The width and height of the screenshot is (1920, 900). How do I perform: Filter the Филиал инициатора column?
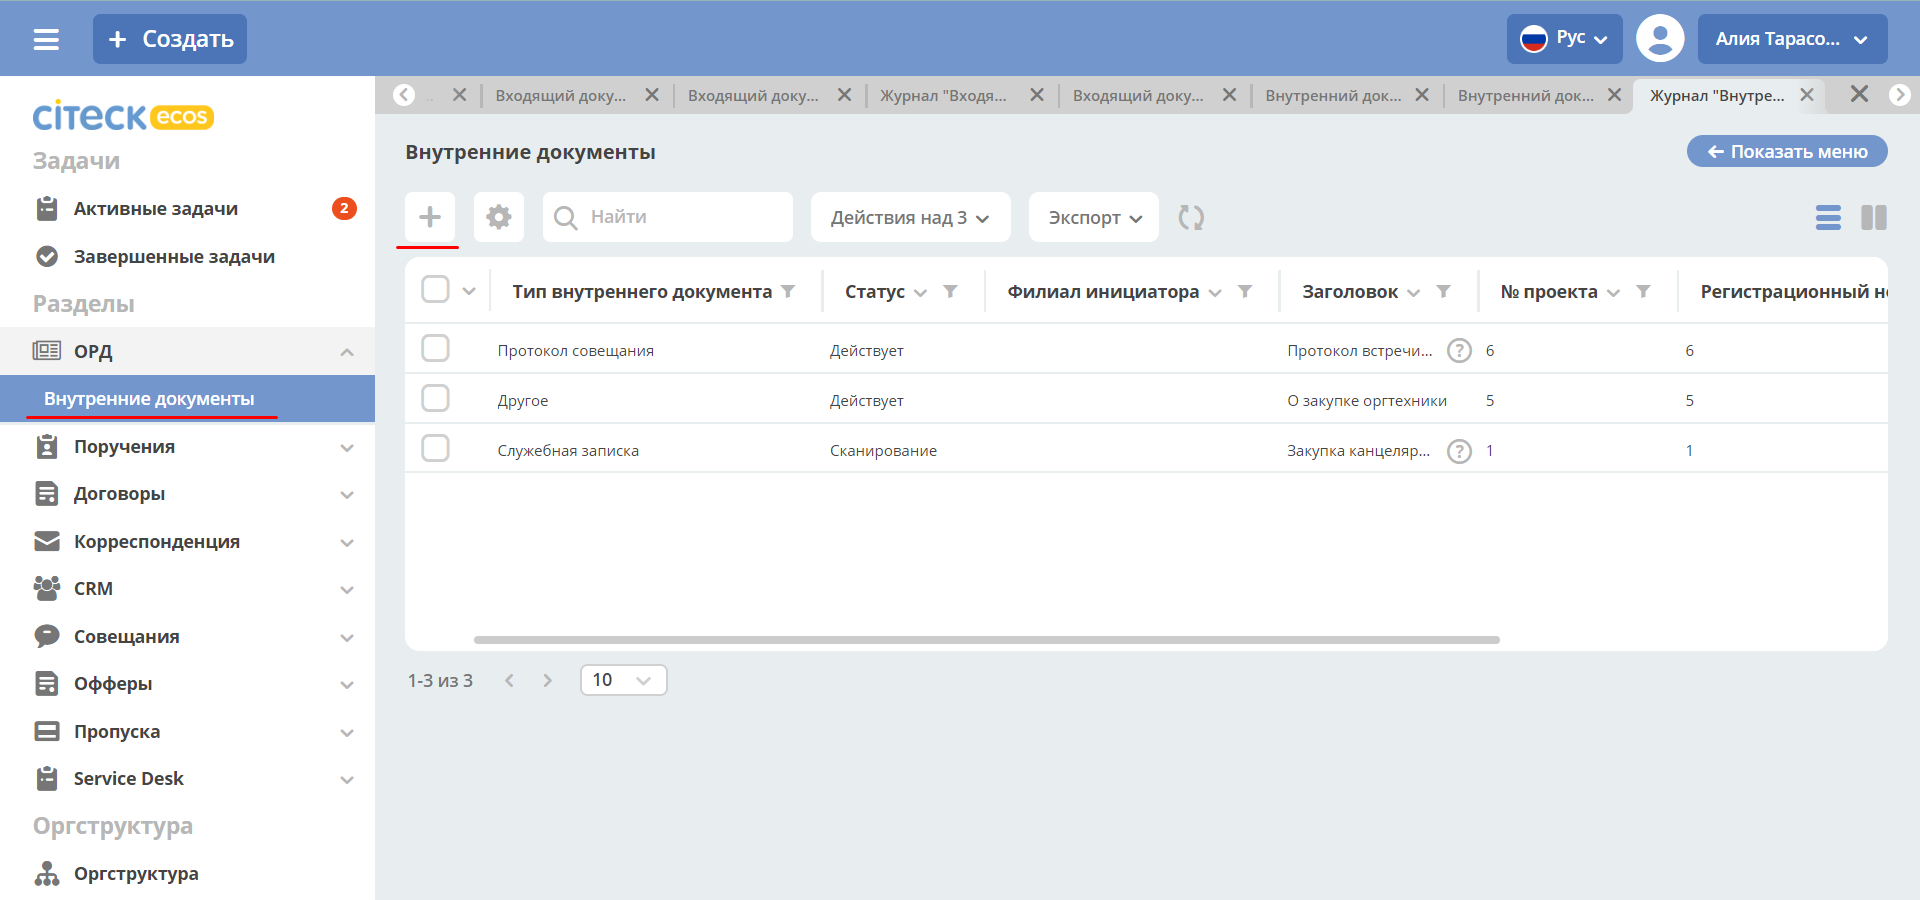tap(1245, 291)
